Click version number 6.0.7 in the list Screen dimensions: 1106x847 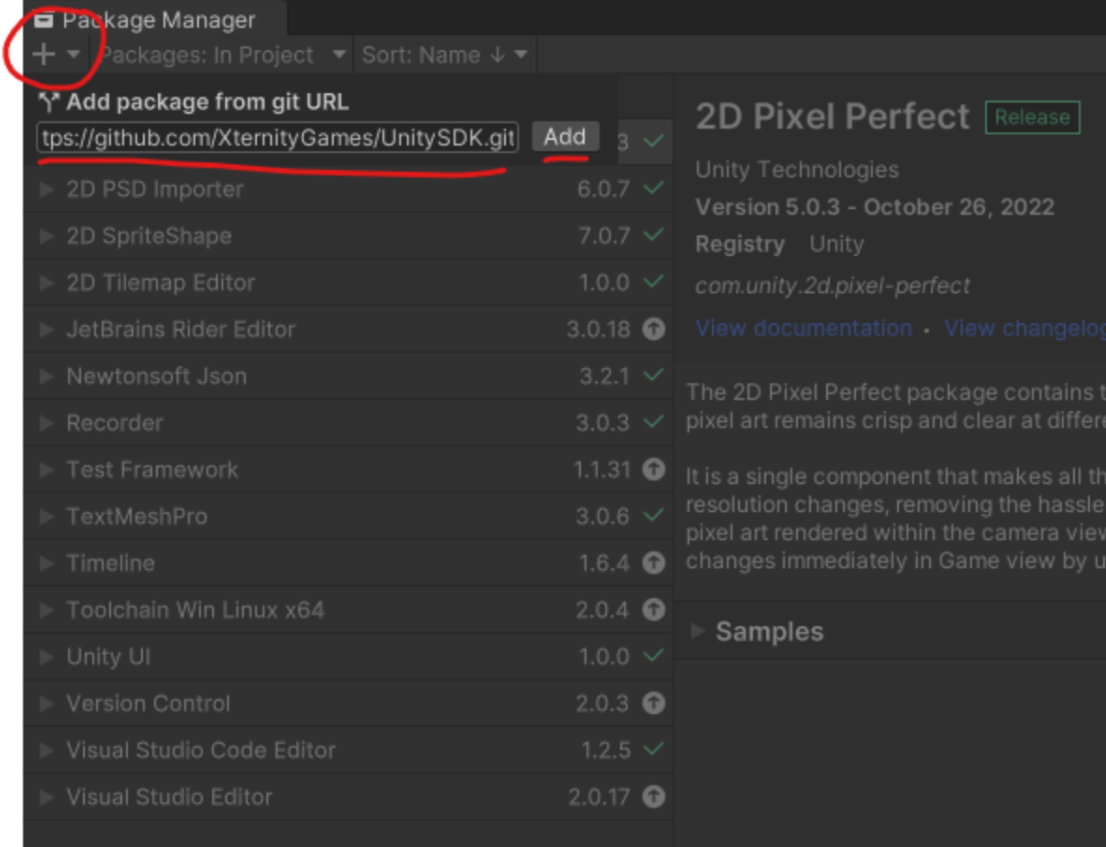[x=603, y=189]
